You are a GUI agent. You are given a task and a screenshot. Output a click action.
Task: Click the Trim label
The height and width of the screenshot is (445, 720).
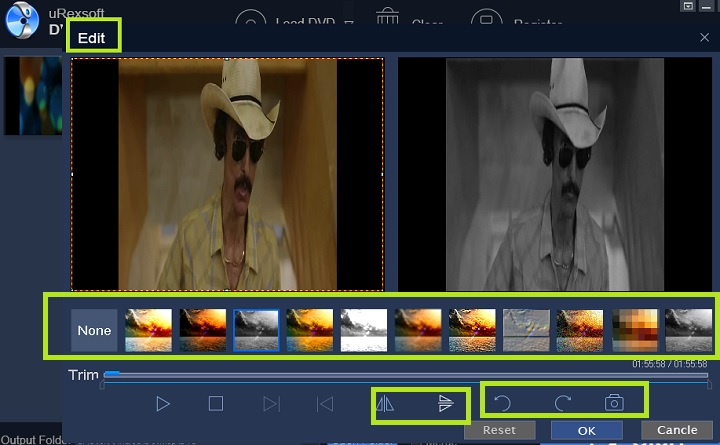(x=83, y=375)
